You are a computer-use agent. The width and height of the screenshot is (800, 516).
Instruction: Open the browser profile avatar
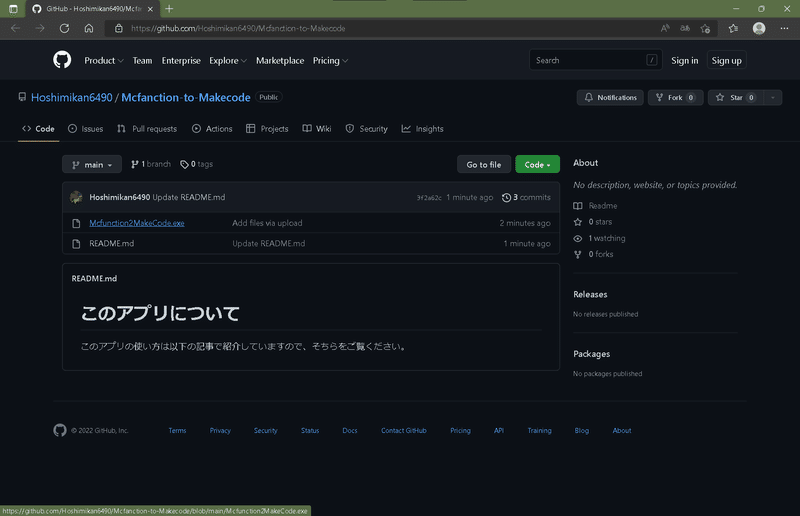pos(759,28)
